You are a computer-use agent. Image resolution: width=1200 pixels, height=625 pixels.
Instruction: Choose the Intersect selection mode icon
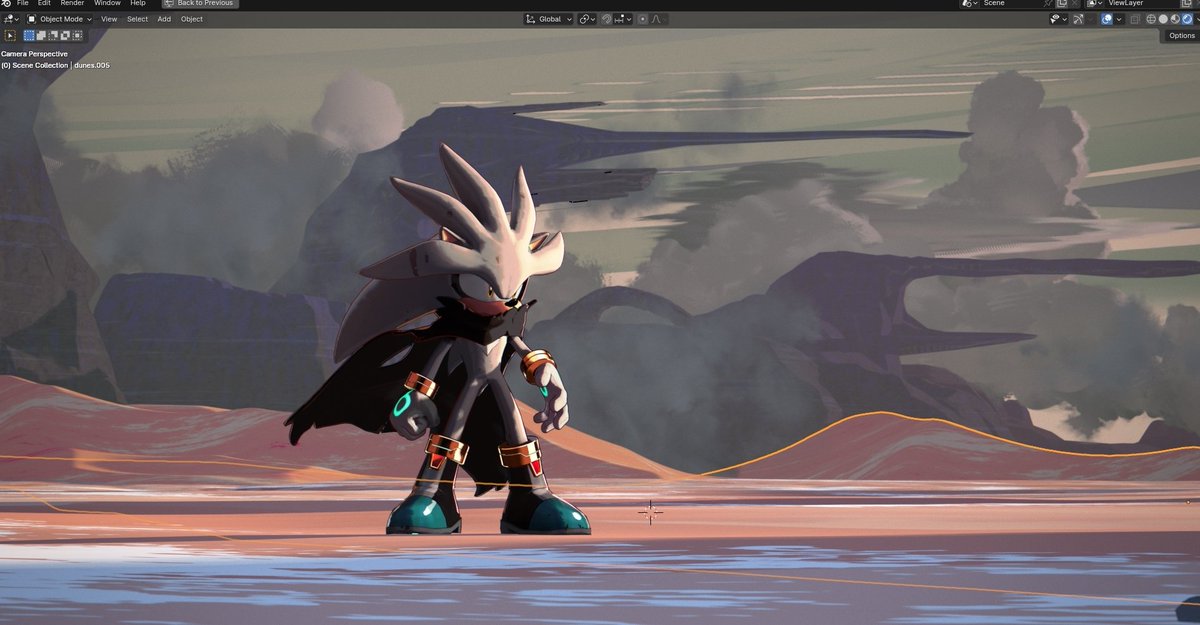click(x=77, y=35)
